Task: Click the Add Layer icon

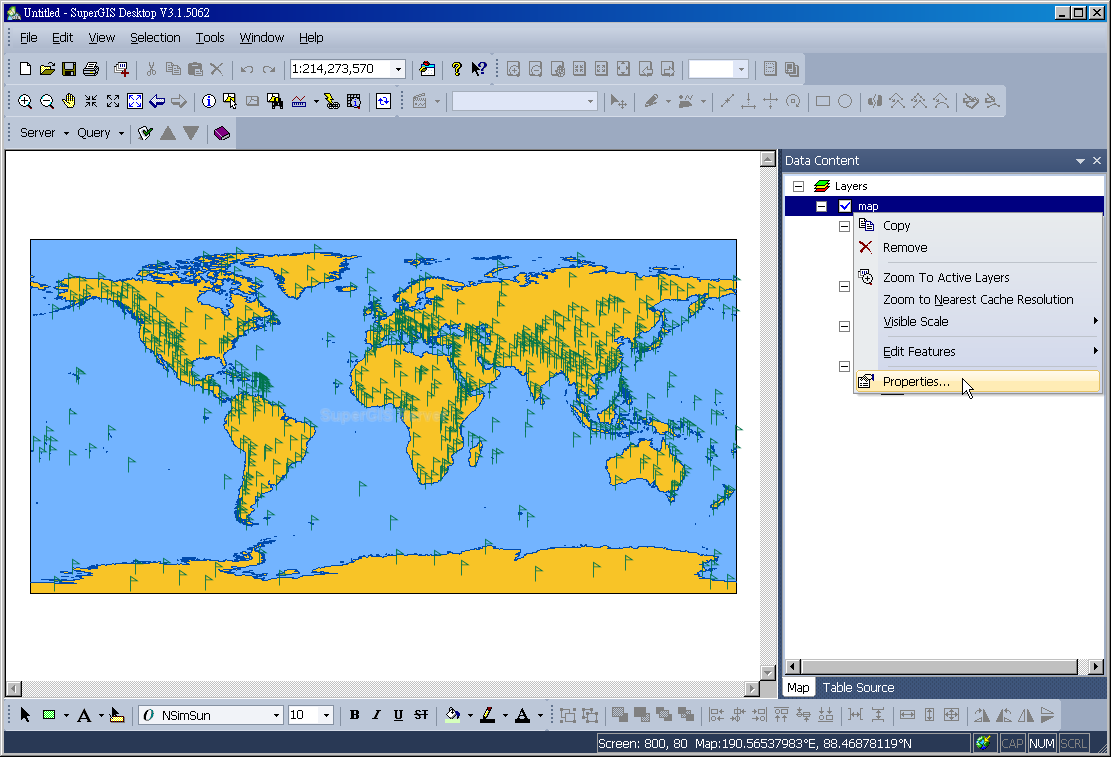Action: pyautogui.click(x=121, y=69)
